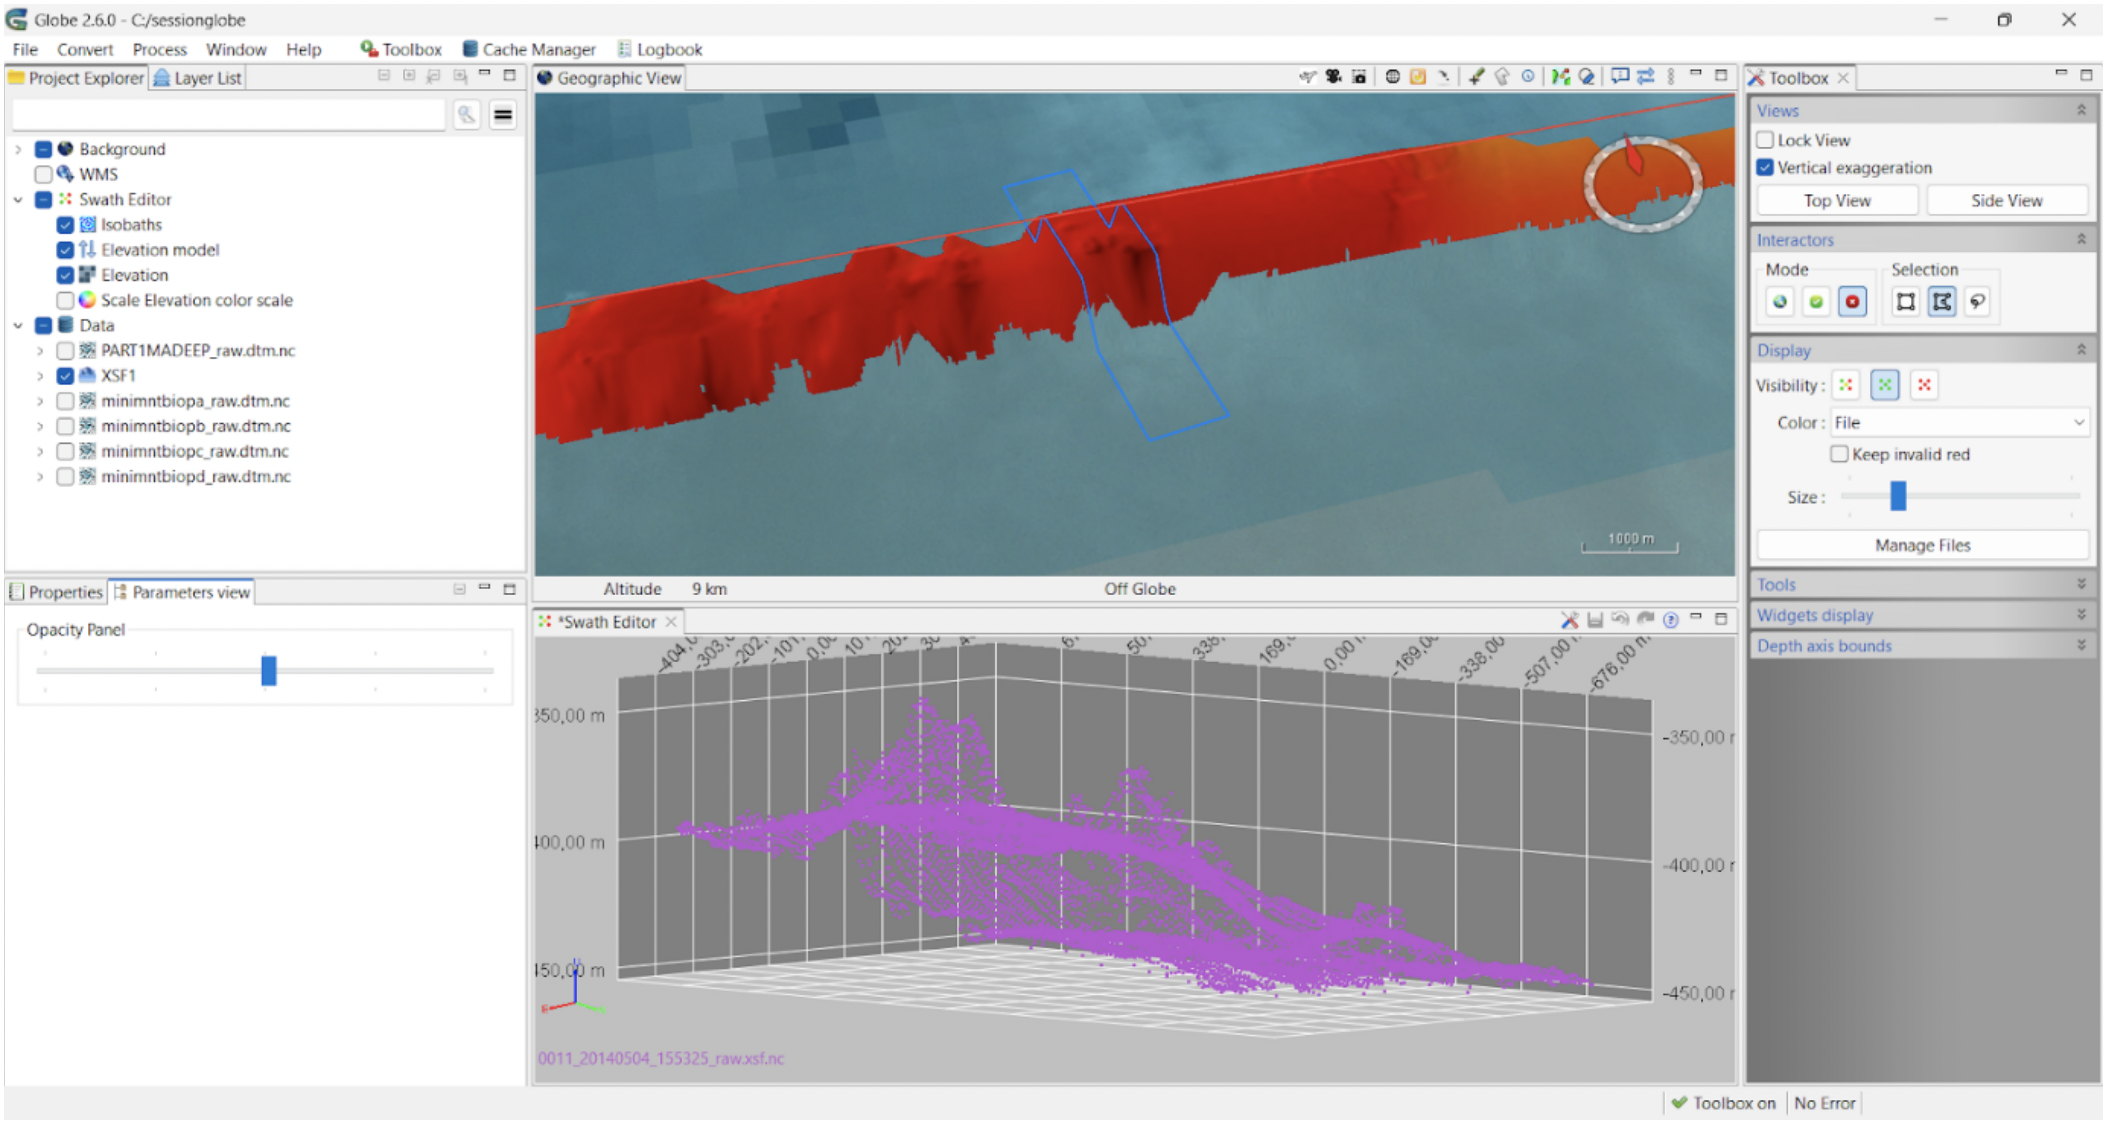The width and height of the screenshot is (2114, 1126).
Task: Choose the polygon Selection tool
Action: (1942, 301)
